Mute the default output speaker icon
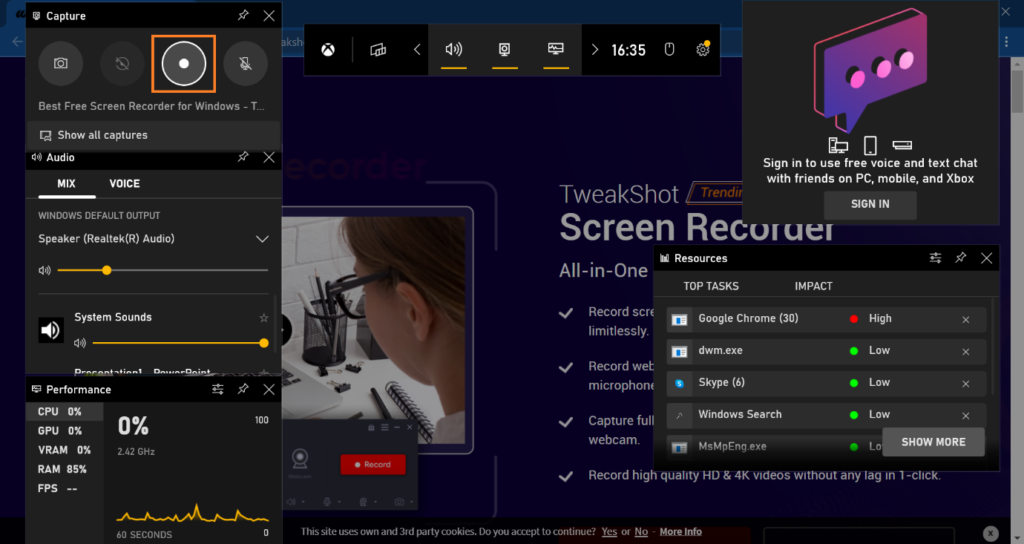The width and height of the screenshot is (1024, 544). pos(44,270)
